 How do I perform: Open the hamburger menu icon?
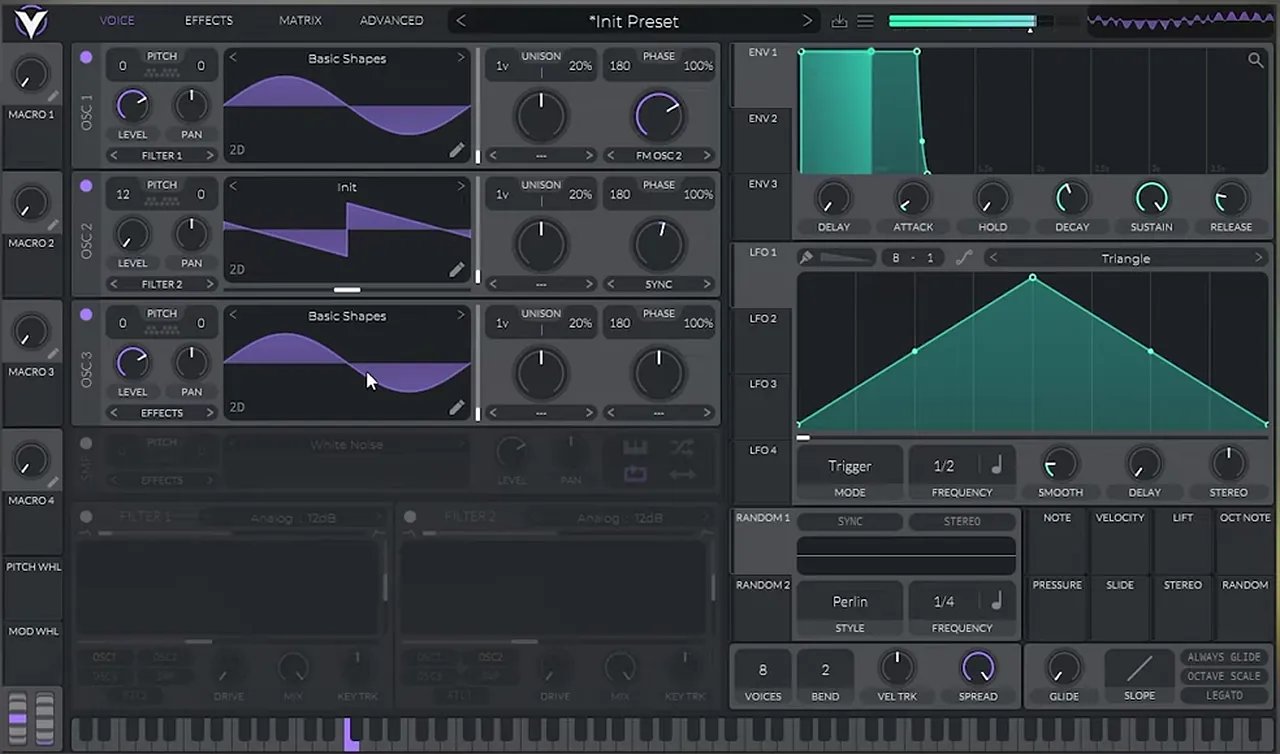[x=866, y=21]
